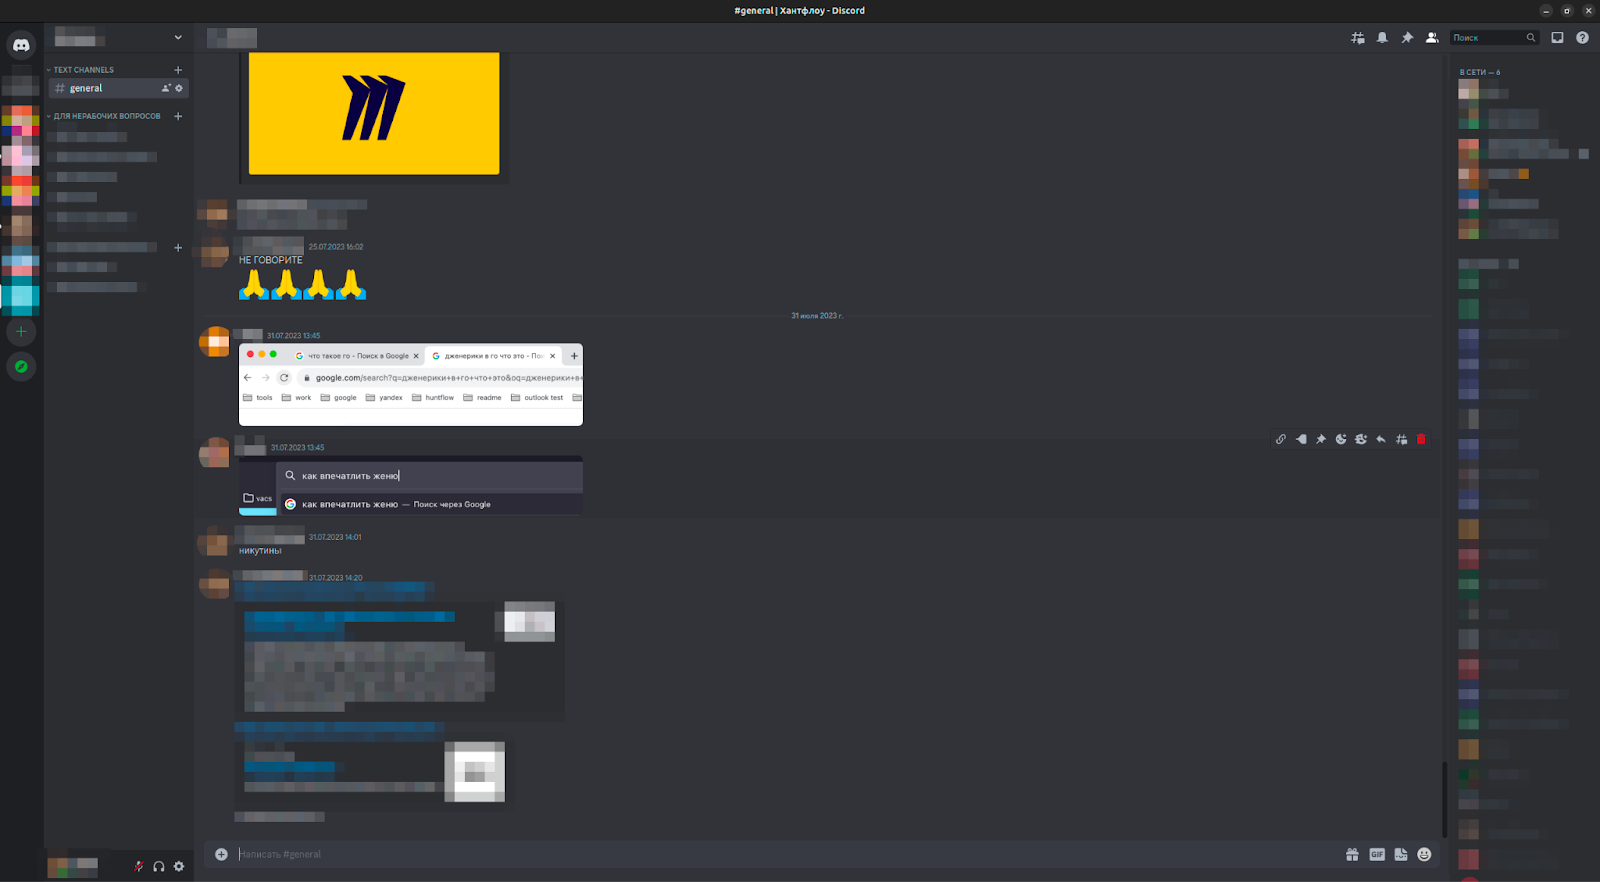Open the 'как впечатлить женю' screenshot attachment

(x=411, y=486)
